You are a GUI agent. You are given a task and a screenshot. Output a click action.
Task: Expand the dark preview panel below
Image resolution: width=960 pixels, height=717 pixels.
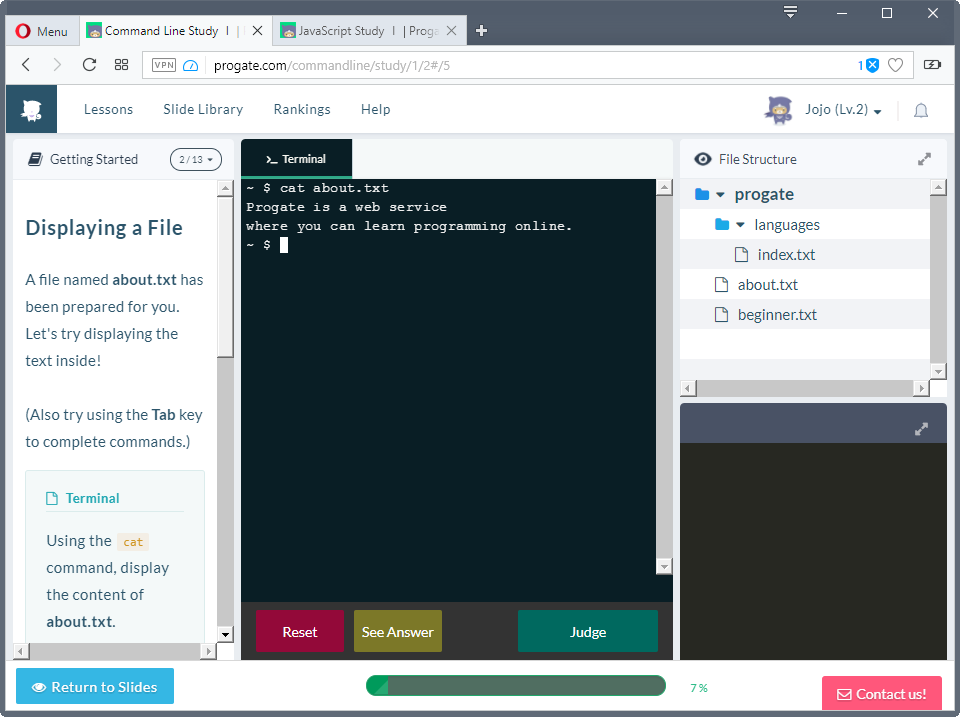tap(921, 429)
